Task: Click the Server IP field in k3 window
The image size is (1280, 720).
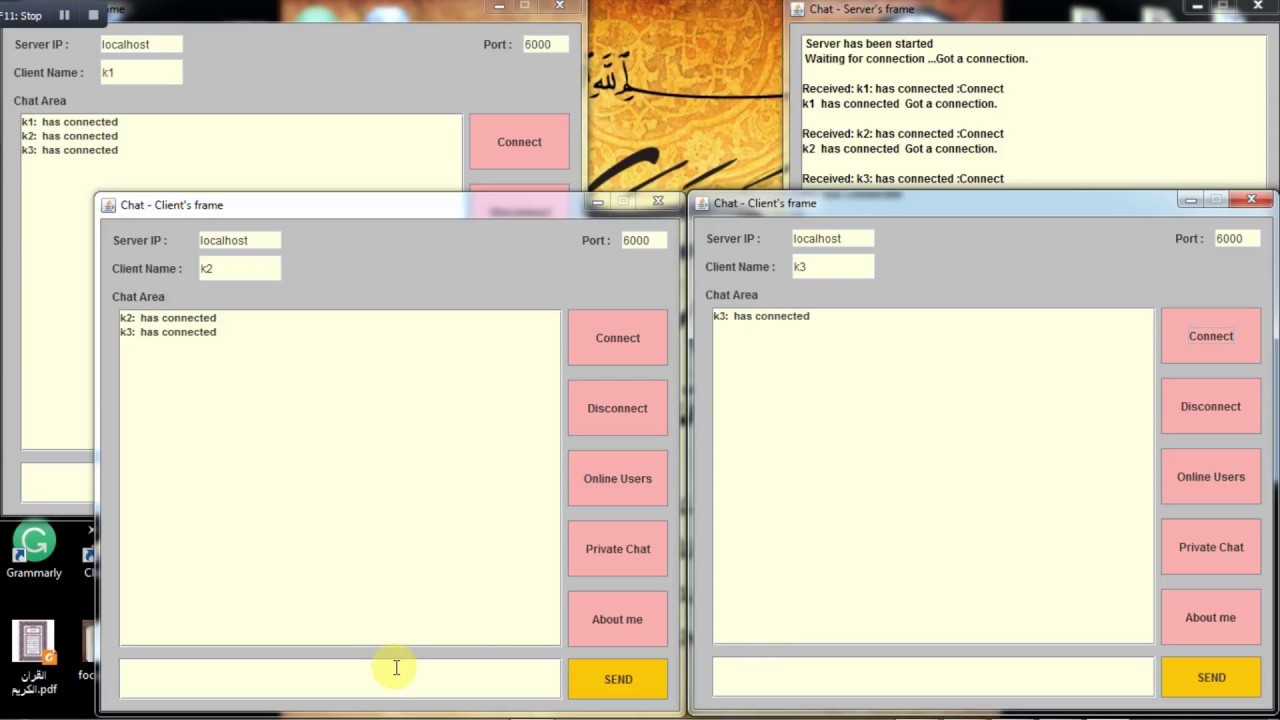Action: [x=832, y=238]
